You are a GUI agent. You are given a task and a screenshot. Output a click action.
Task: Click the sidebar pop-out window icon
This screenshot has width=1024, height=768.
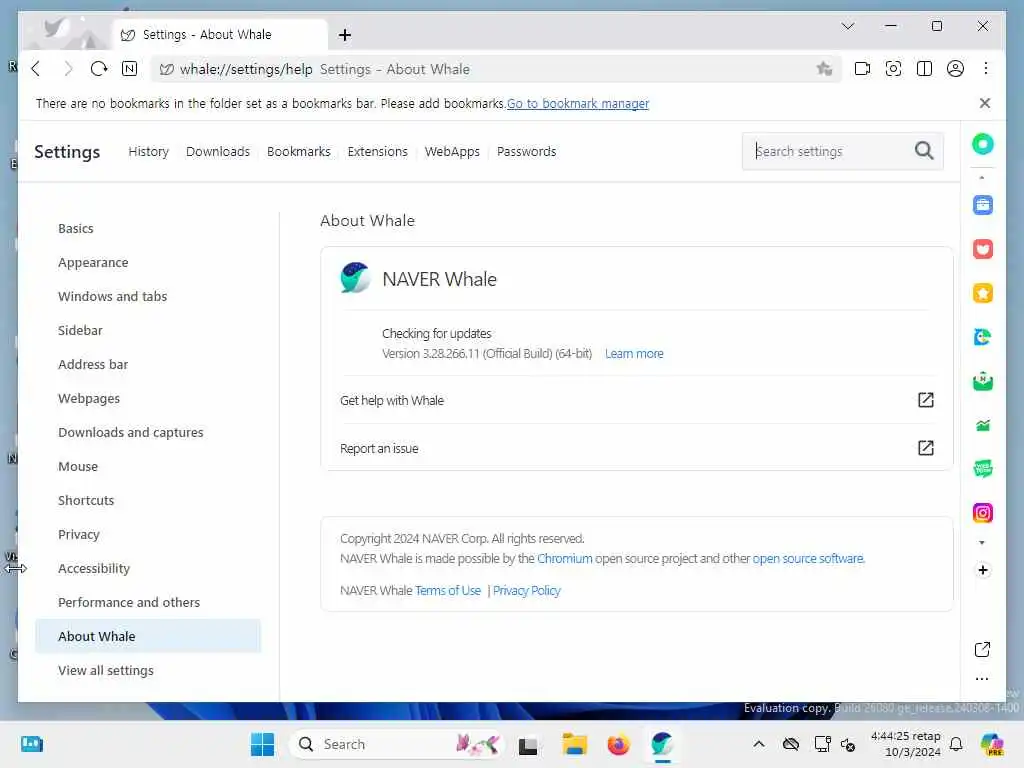982,649
